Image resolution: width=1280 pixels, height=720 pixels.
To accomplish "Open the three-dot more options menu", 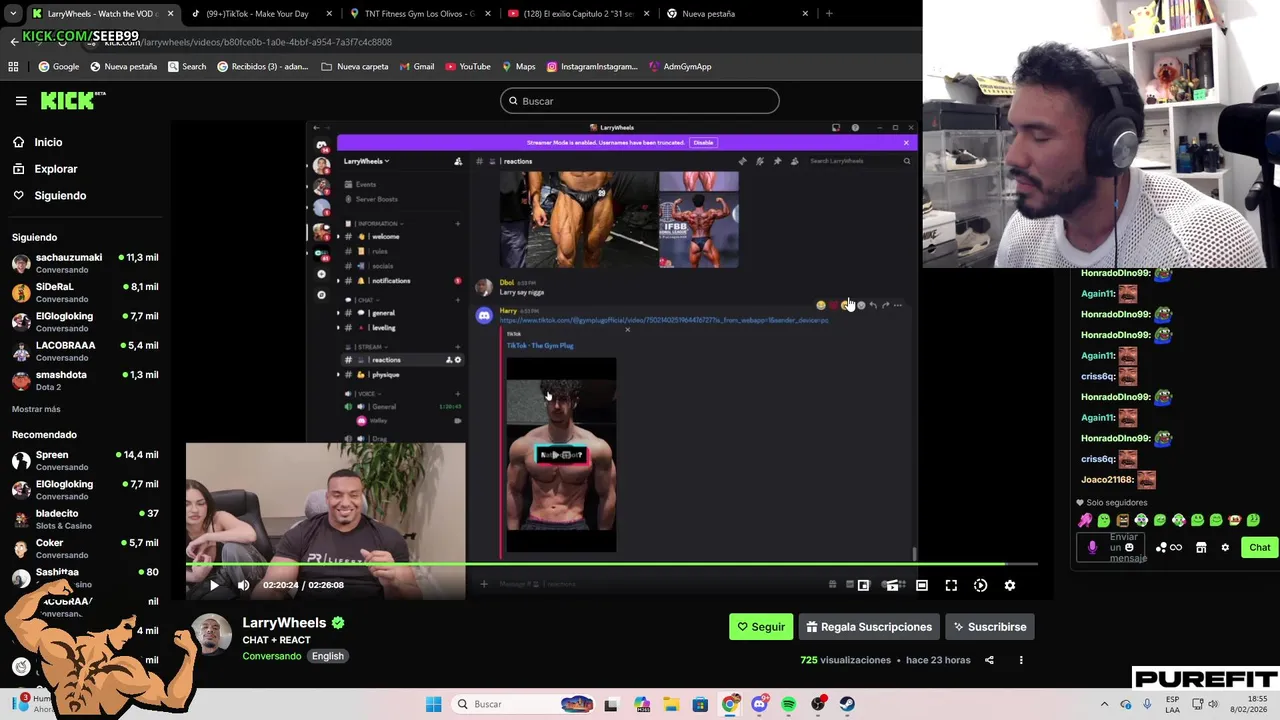I will tap(1021, 660).
